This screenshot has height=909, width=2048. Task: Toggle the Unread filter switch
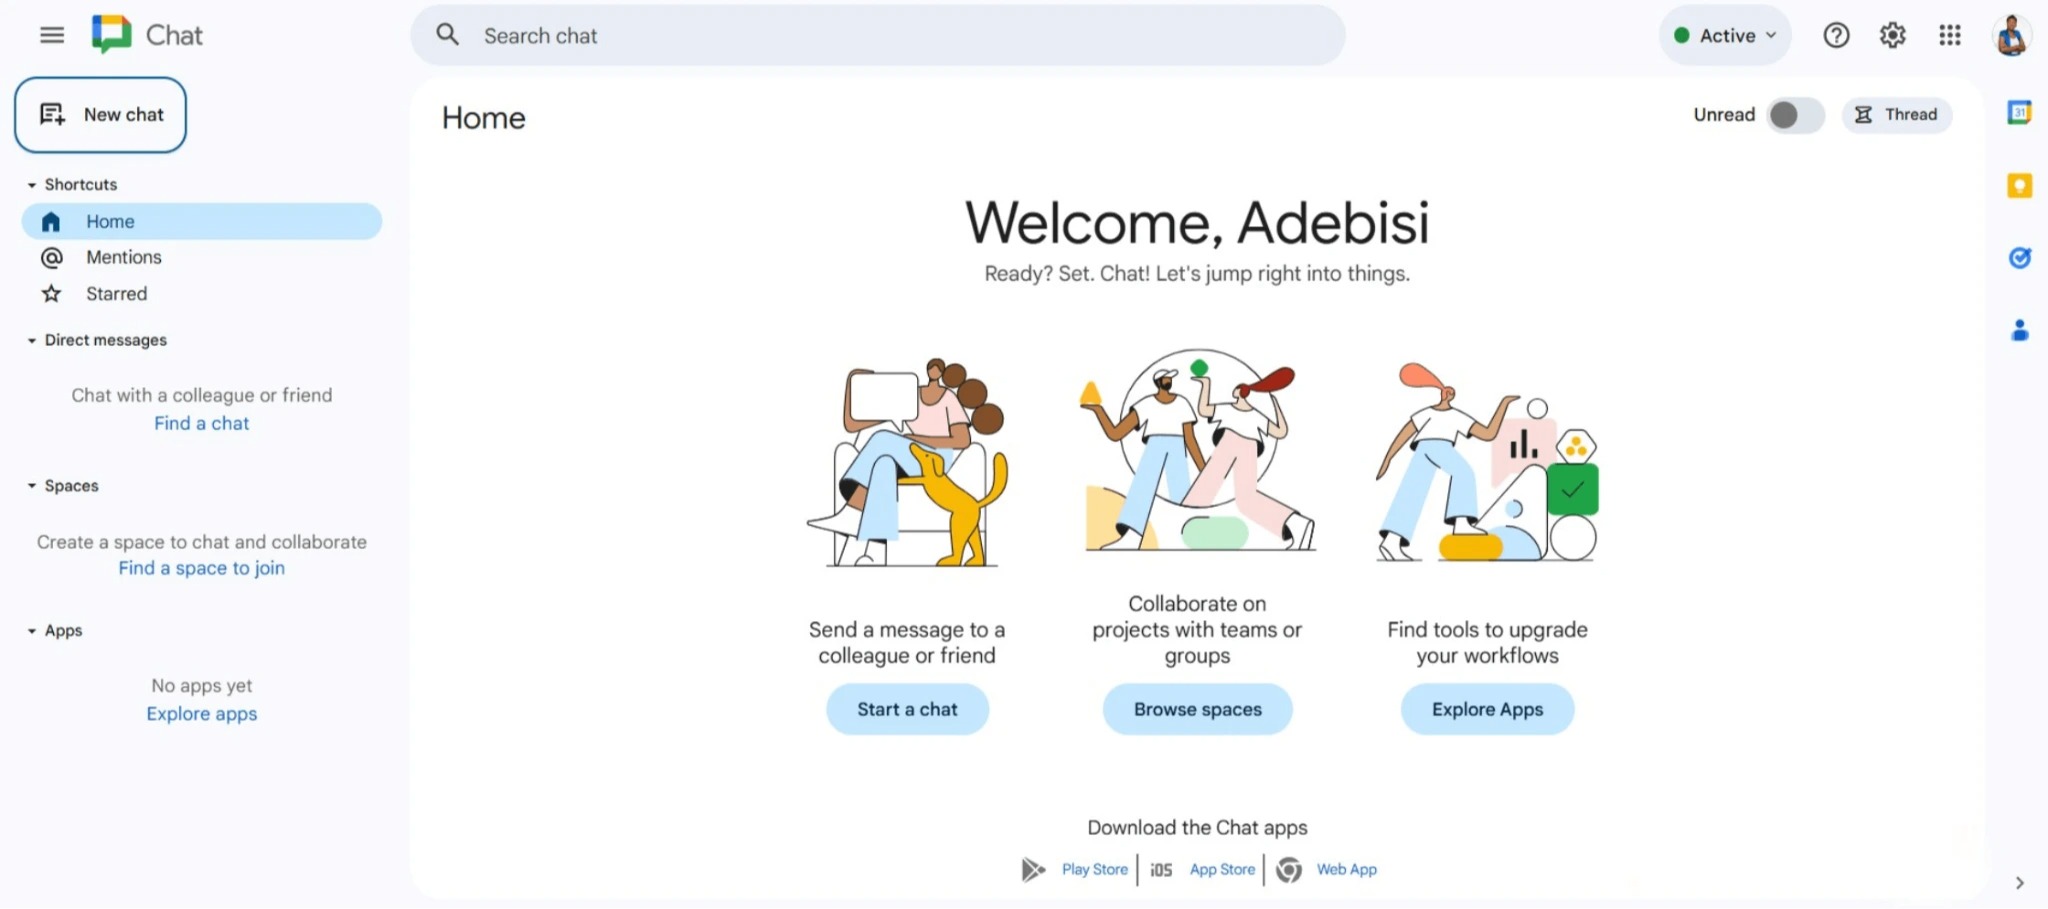pos(1793,115)
